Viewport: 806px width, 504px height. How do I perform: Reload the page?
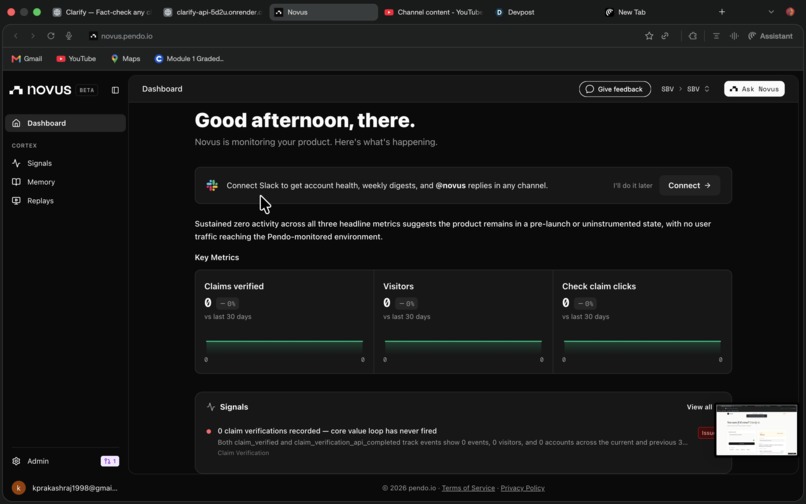(51, 36)
